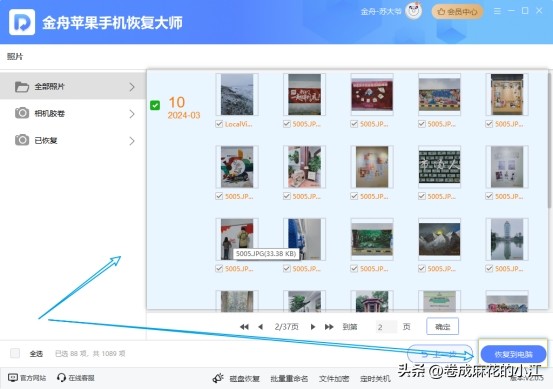Open the potted plant interior thumbnail
The height and width of the screenshot is (389, 553).
click(304, 166)
